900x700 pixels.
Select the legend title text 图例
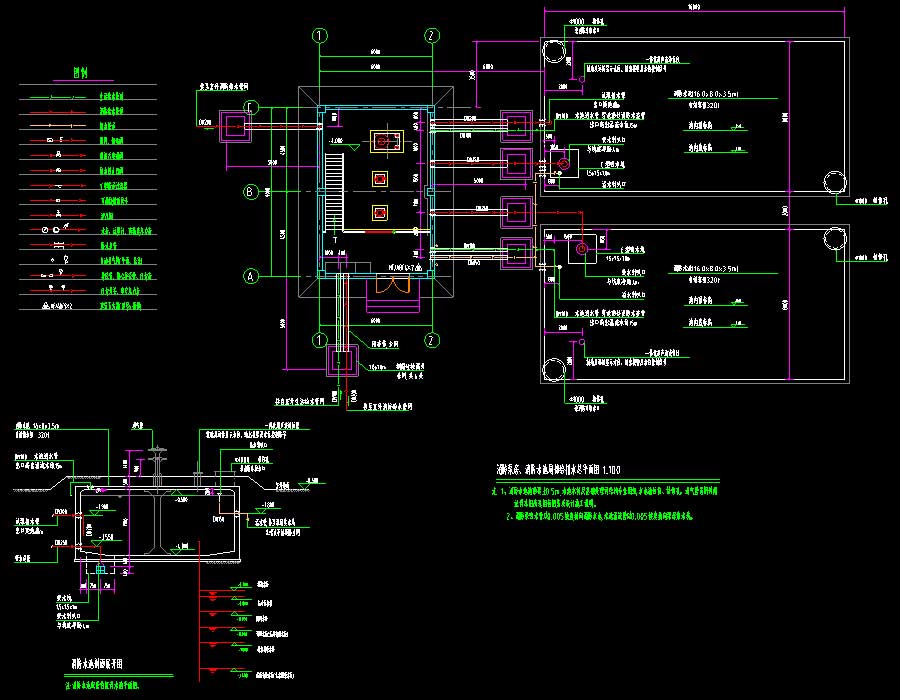(81, 72)
